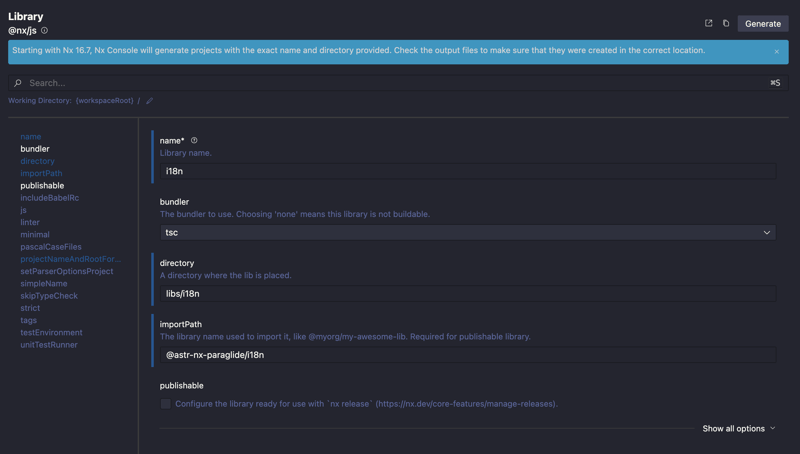Click the help icon beside name* label
Screen dimensions: 800x454
point(194,140)
